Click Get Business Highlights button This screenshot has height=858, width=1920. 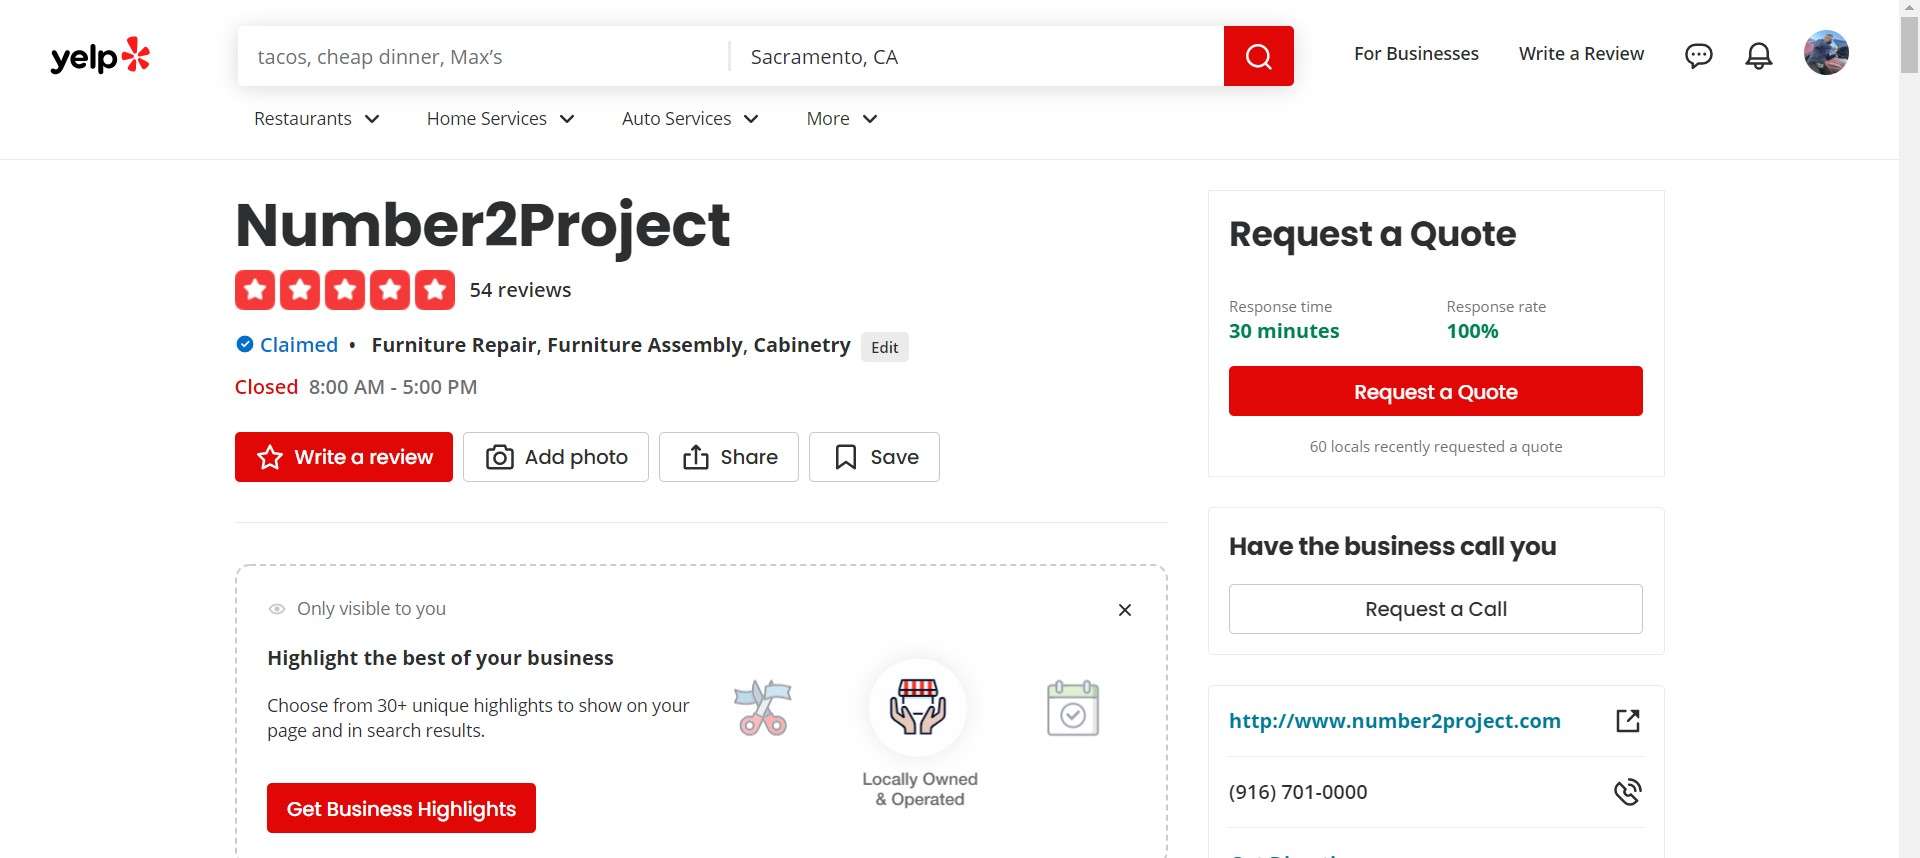coord(401,808)
